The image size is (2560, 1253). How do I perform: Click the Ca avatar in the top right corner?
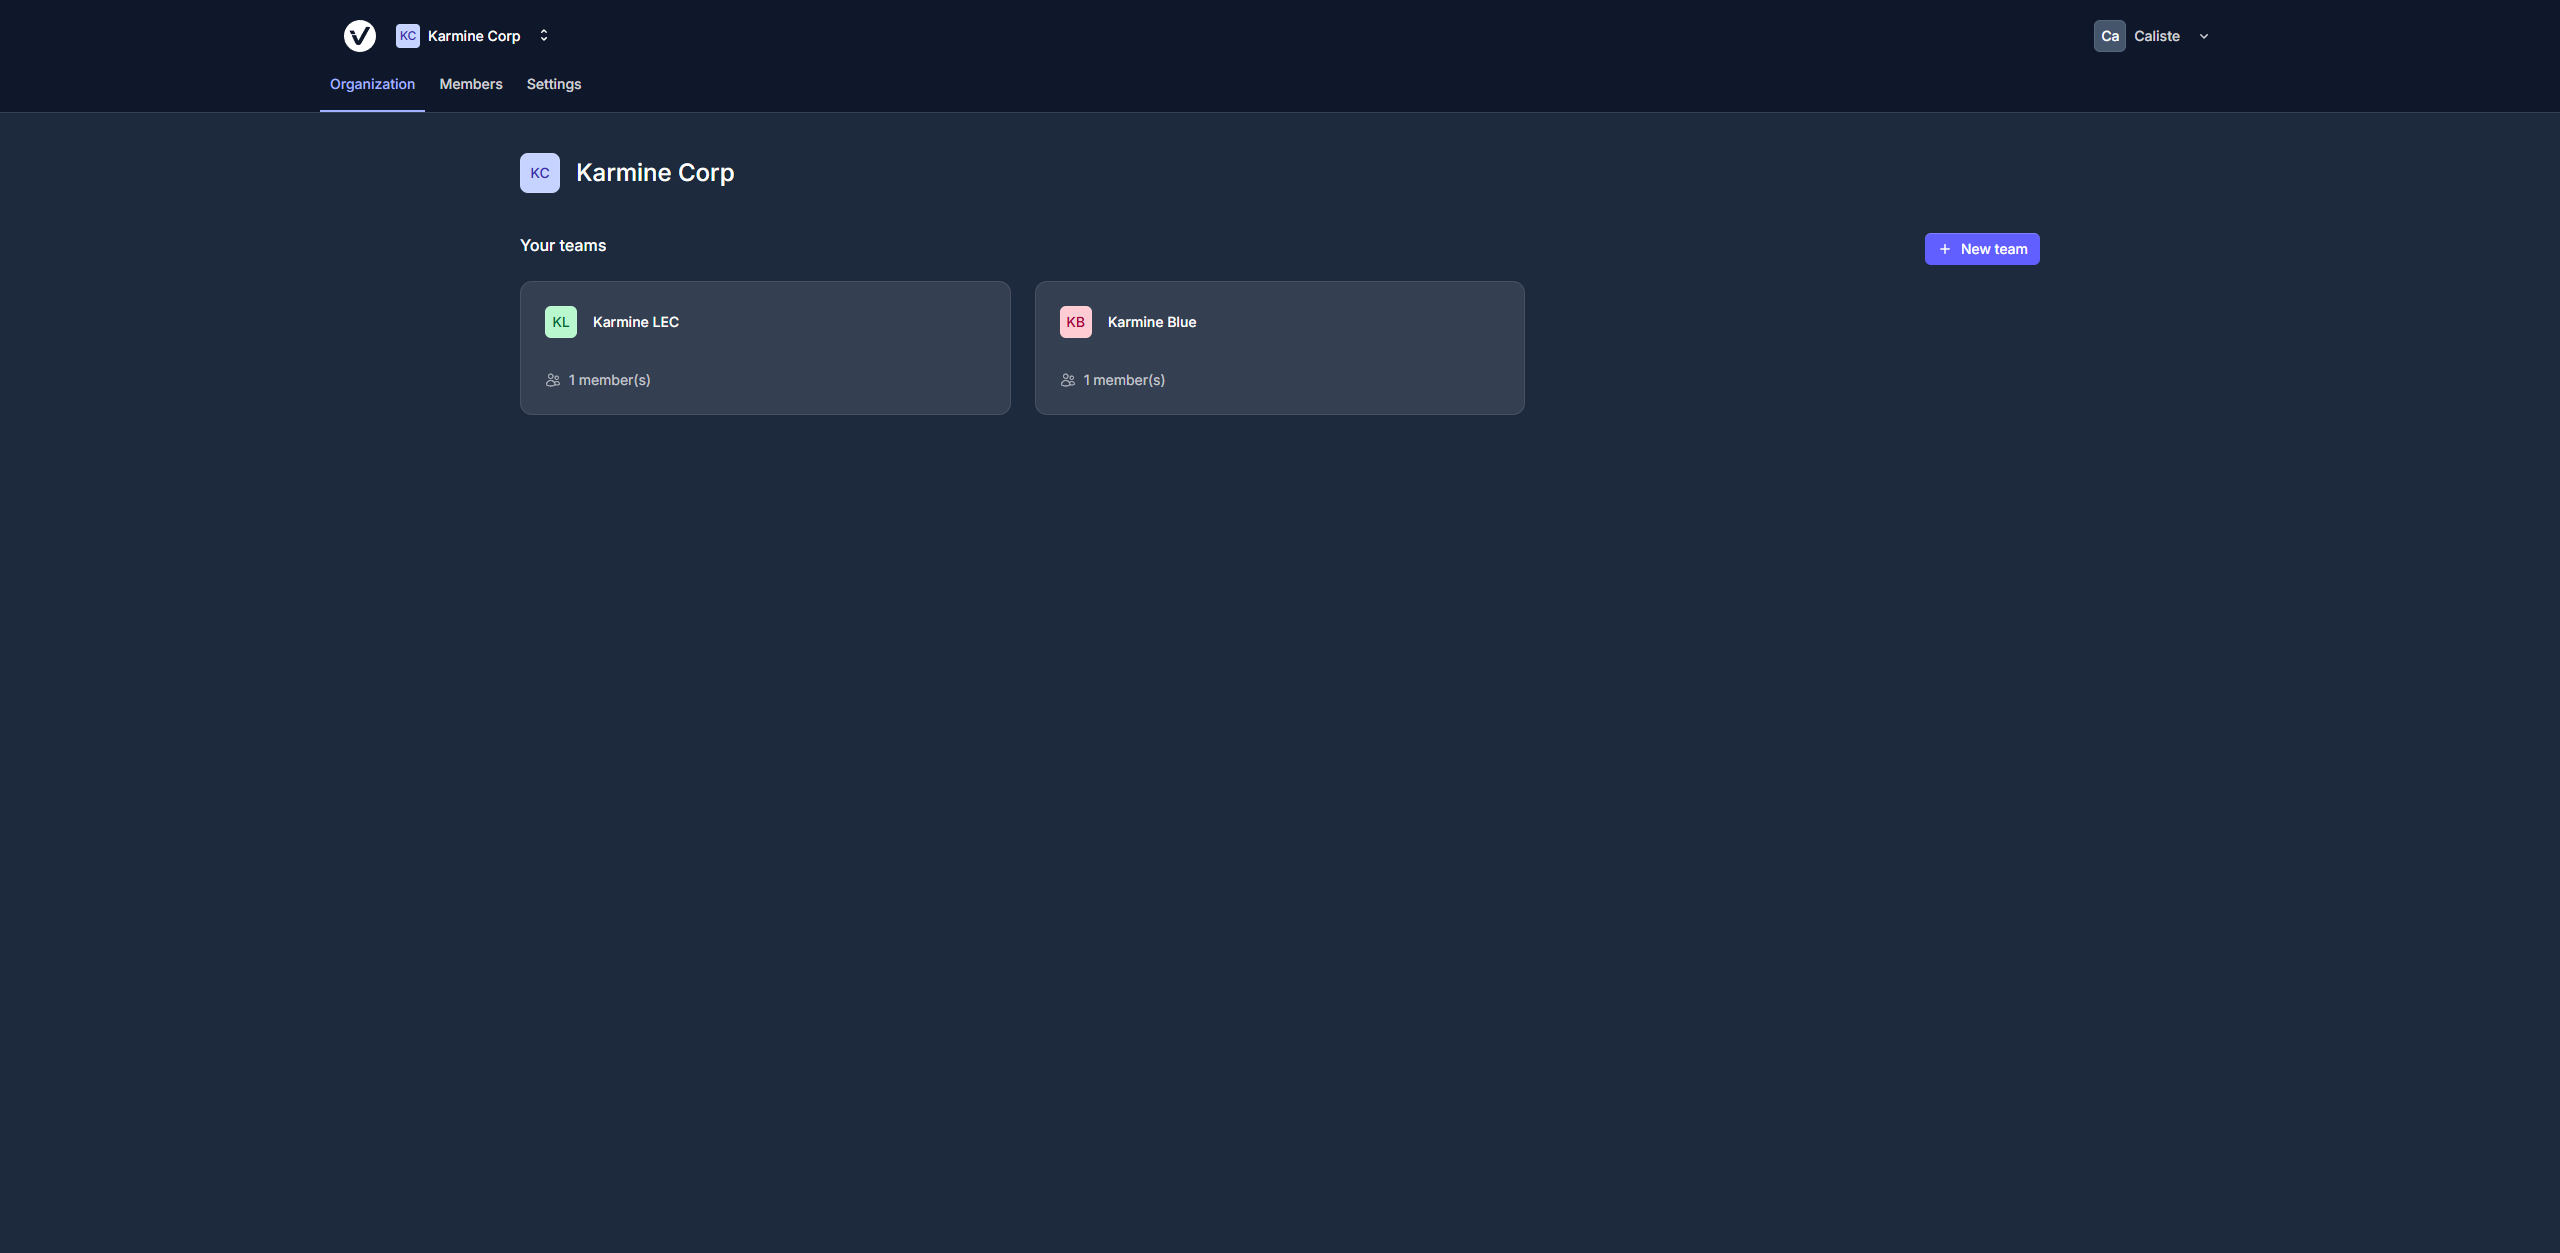click(2110, 35)
